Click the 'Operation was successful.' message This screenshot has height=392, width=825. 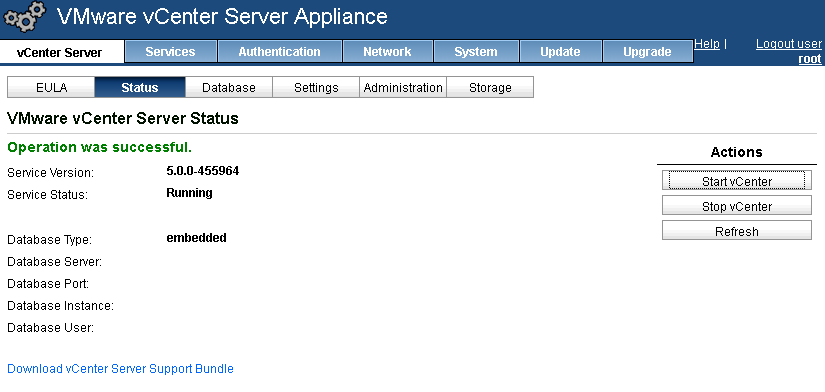click(x=99, y=147)
